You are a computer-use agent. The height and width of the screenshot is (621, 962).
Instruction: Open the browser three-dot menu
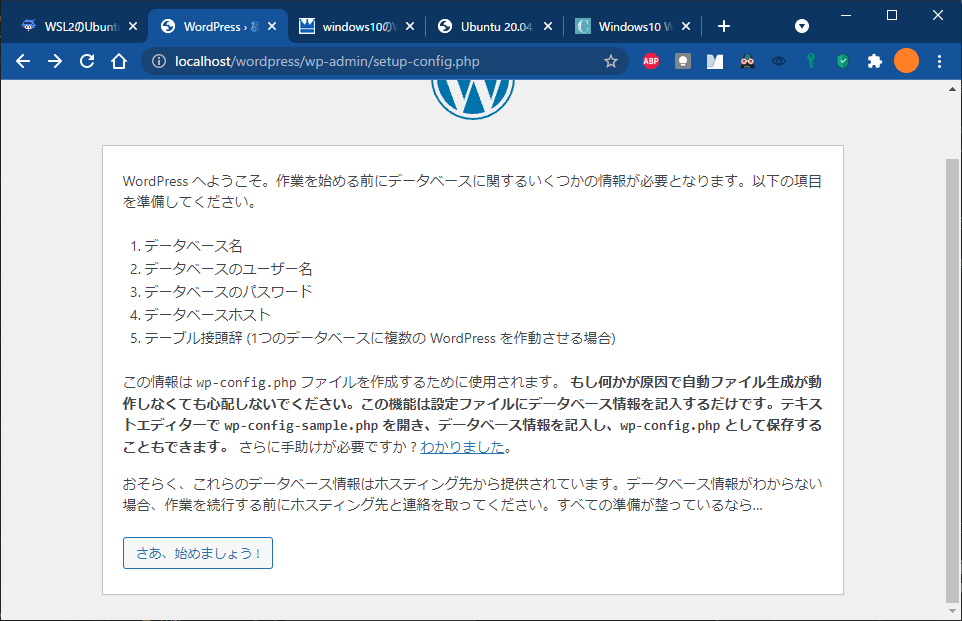click(x=939, y=61)
